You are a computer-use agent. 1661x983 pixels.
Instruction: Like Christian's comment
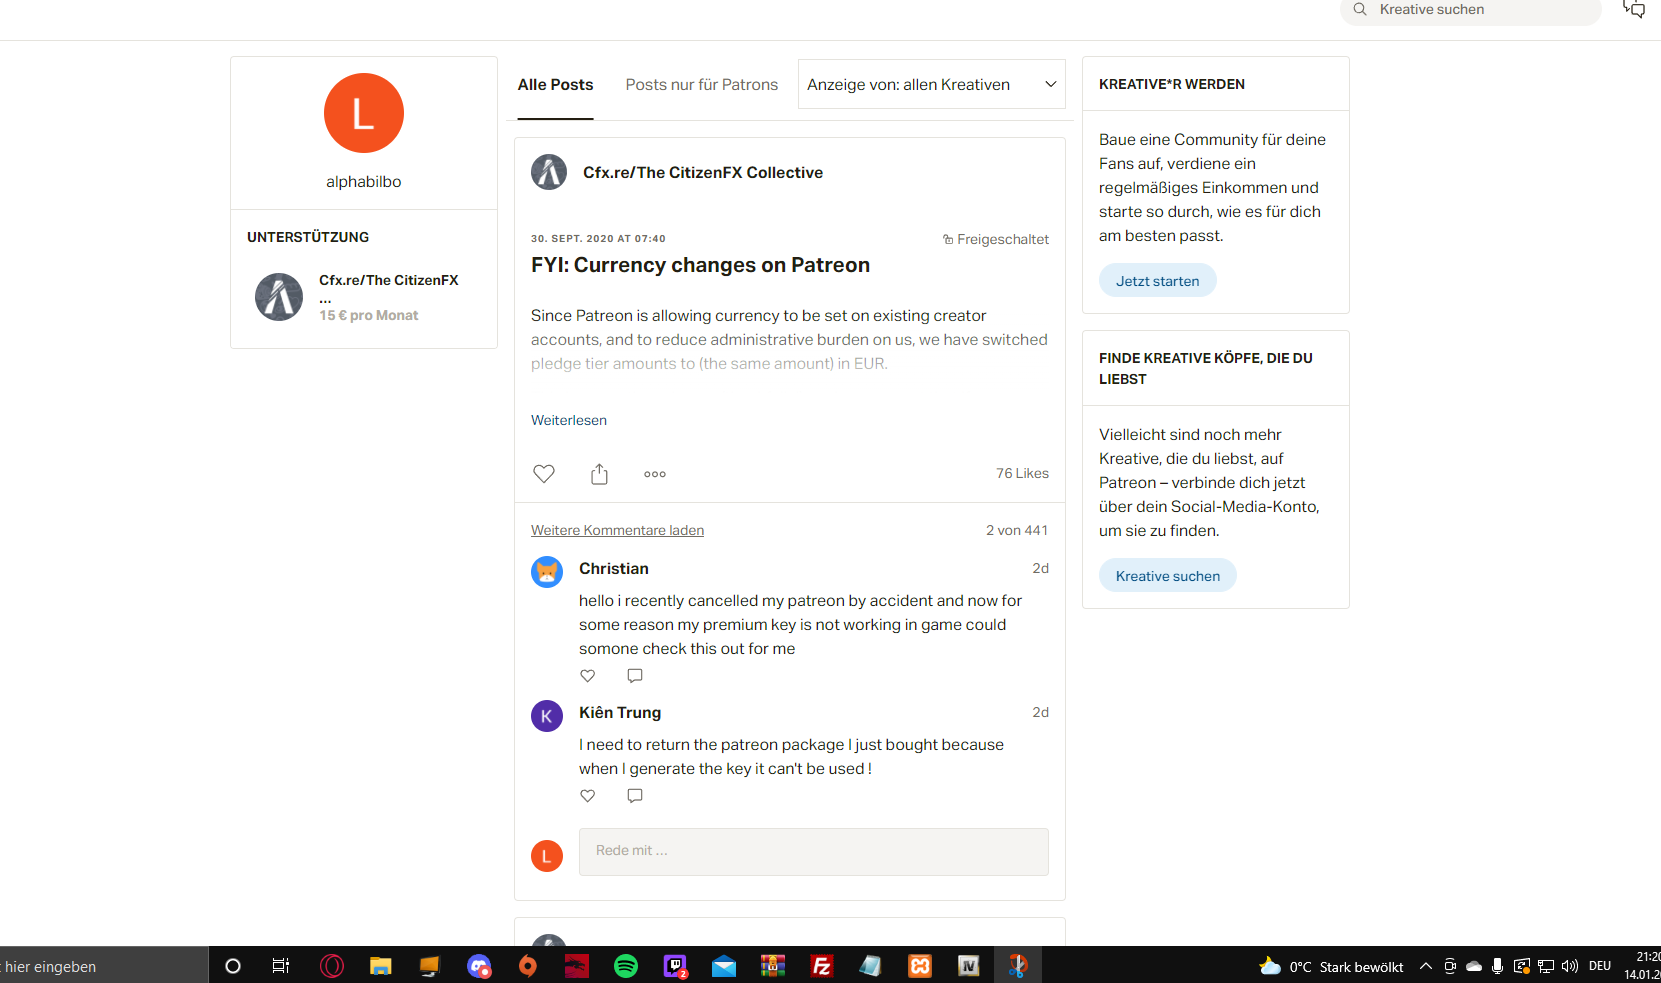point(588,676)
